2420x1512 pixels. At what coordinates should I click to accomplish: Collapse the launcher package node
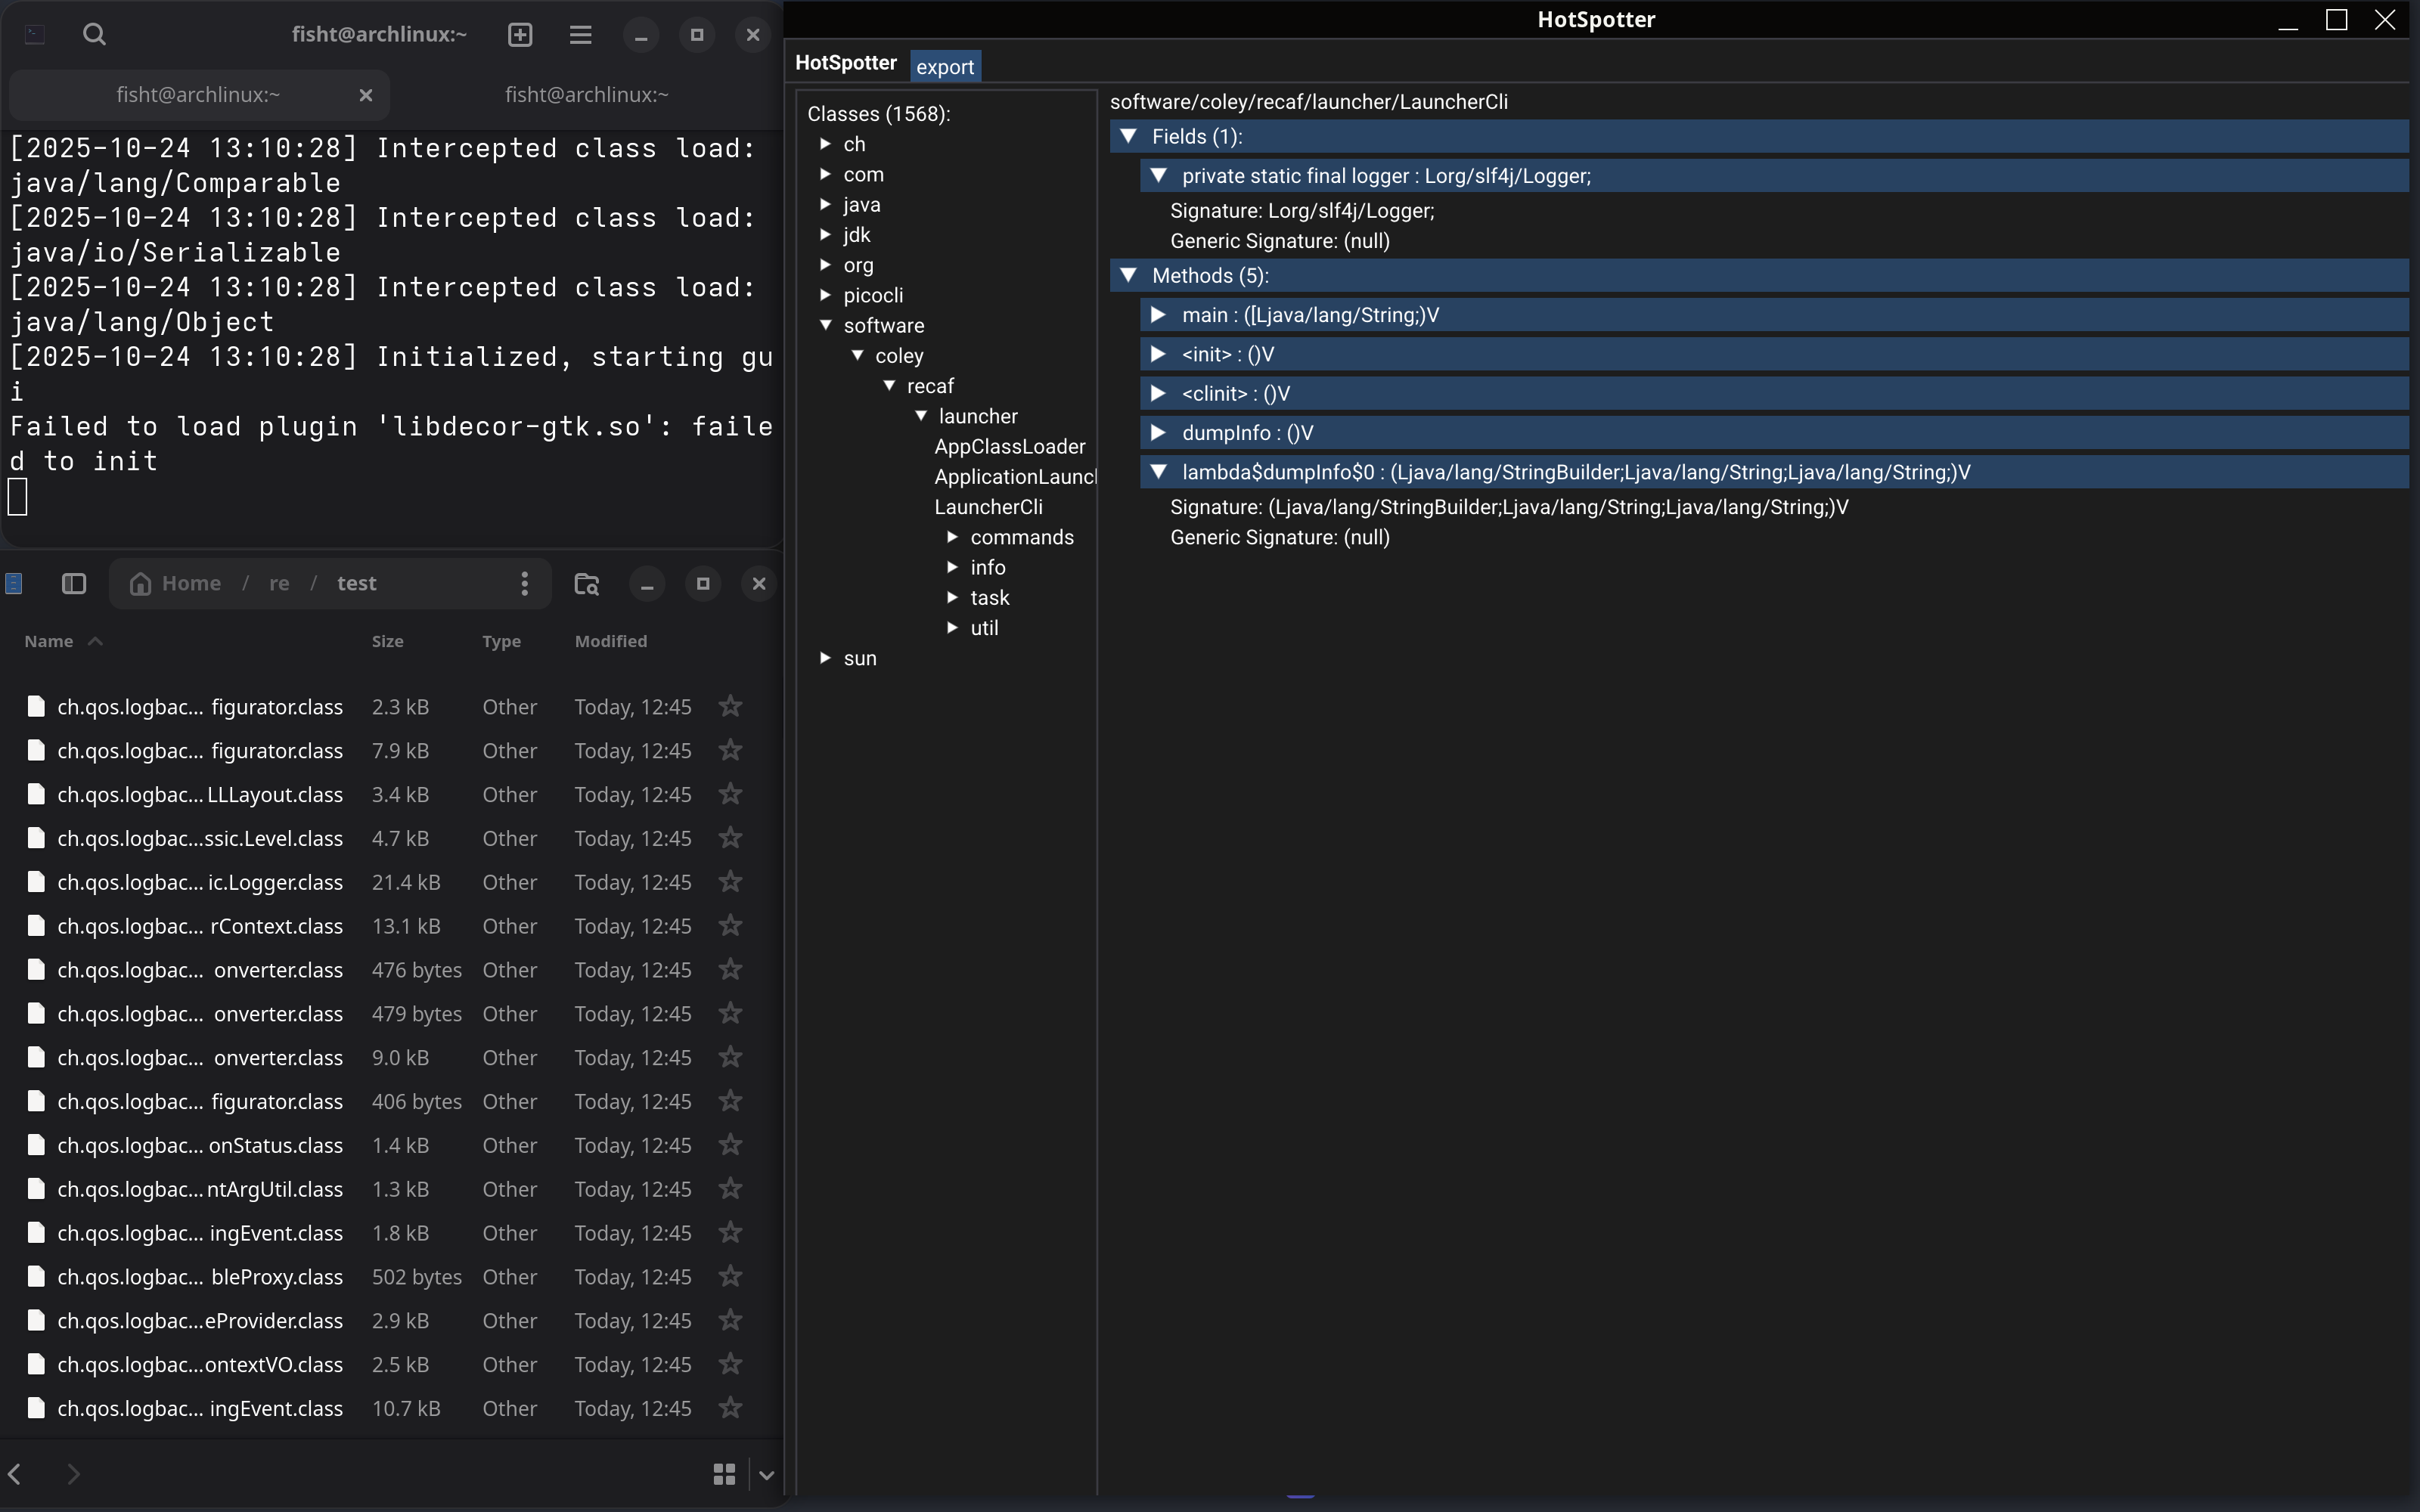tap(922, 416)
